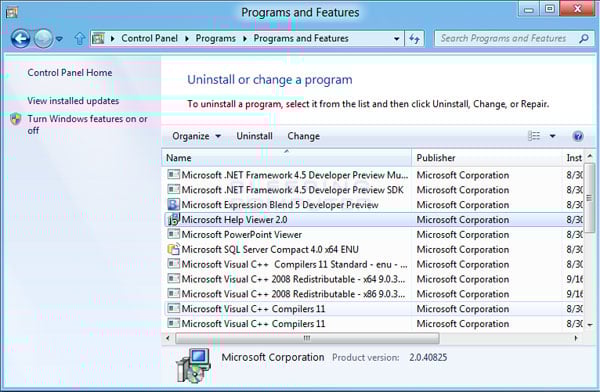Open View installed updates link

click(x=73, y=101)
